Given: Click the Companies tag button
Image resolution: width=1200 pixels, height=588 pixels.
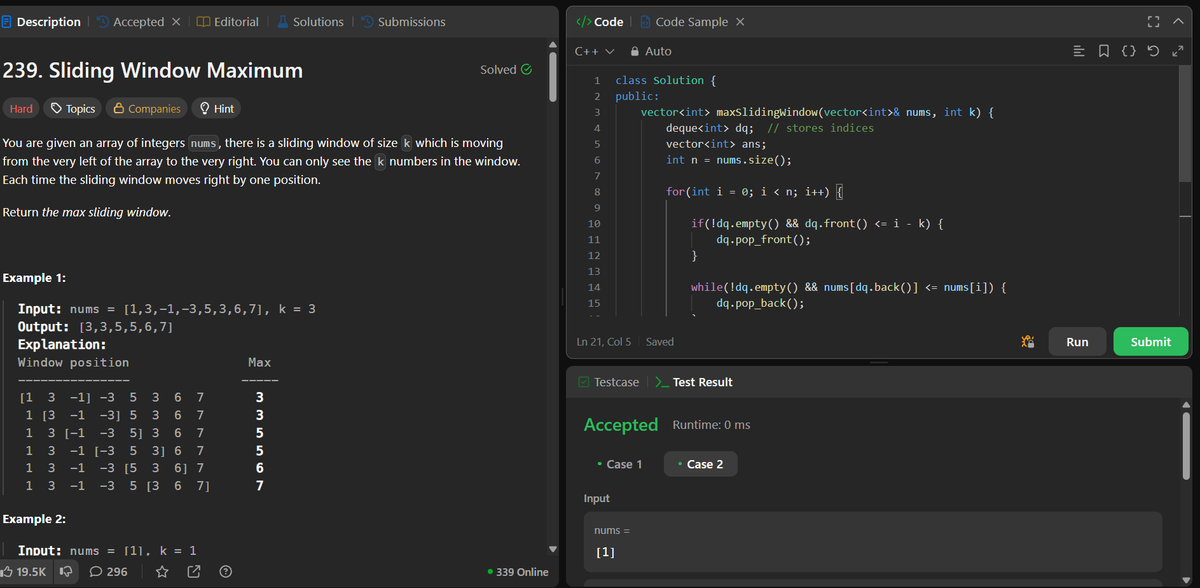Looking at the screenshot, I should pos(147,108).
